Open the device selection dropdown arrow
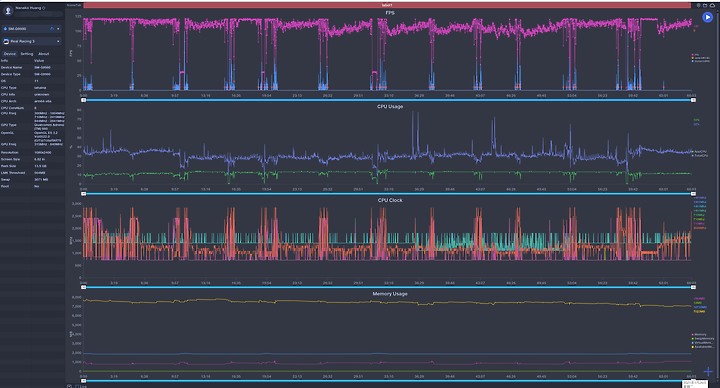Image resolution: width=720 pixels, height=388 pixels. tap(58, 28)
